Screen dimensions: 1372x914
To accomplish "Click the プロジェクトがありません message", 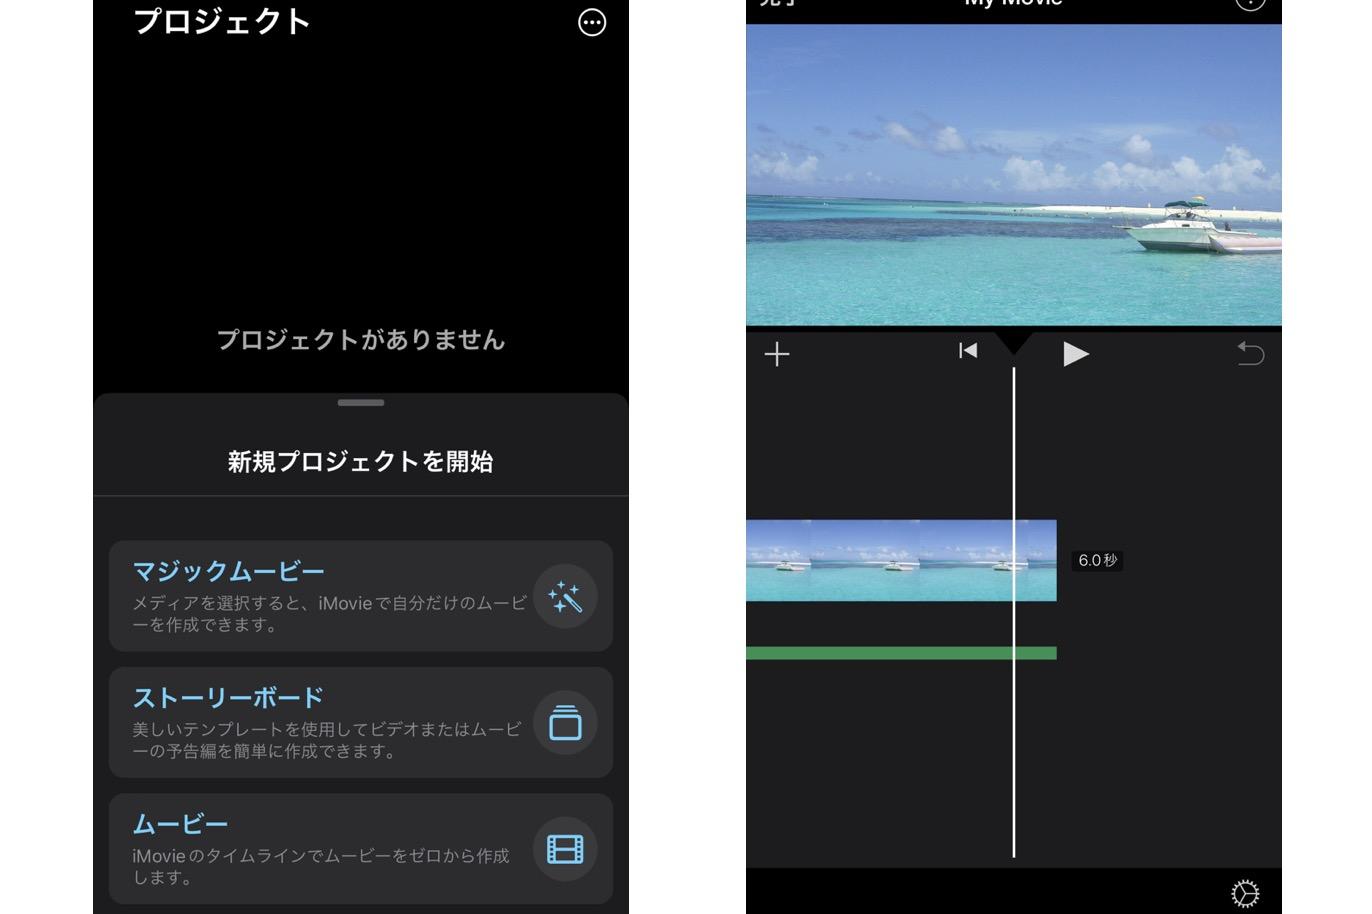I will (361, 340).
